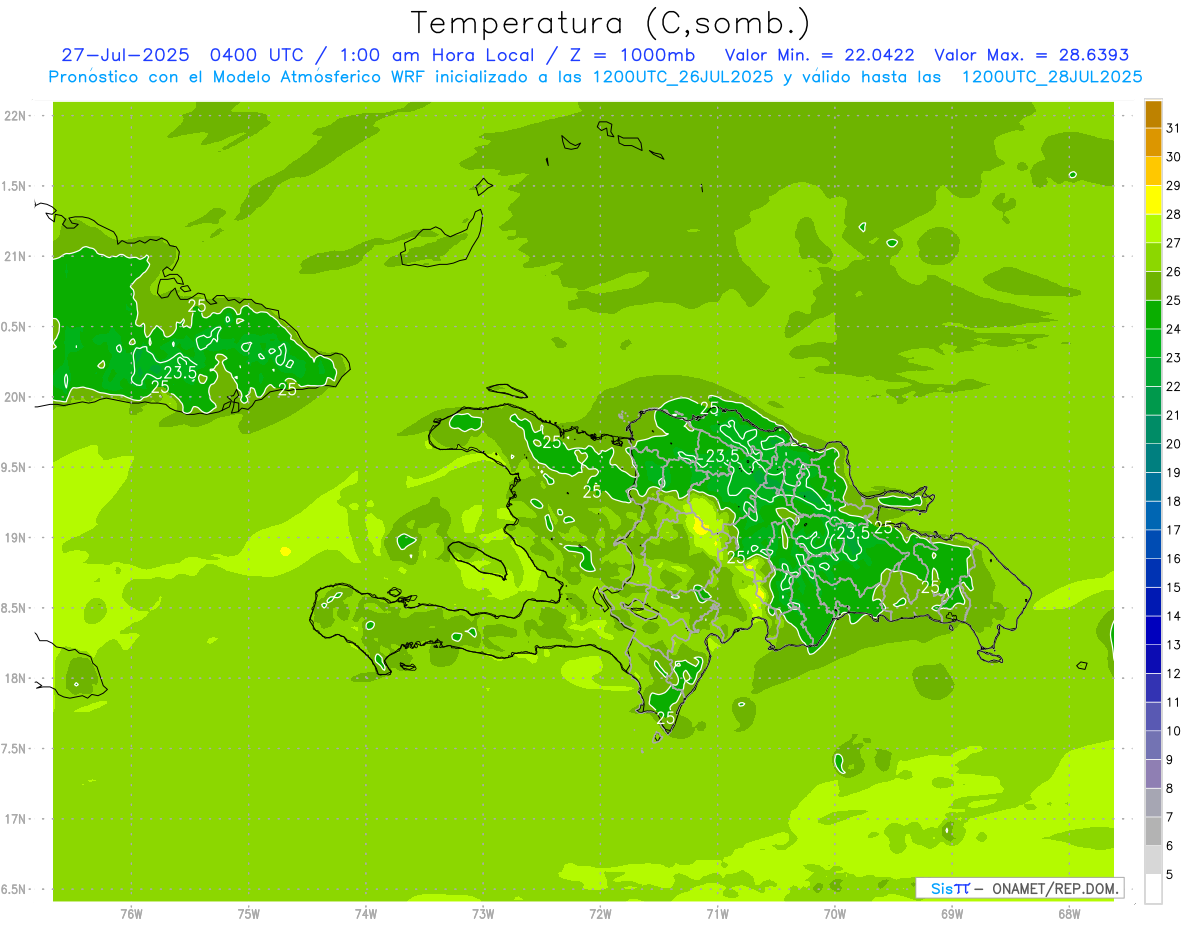Click the legend value '5' at the bar bottom
The width and height of the screenshot is (1200, 927).
point(1170,875)
